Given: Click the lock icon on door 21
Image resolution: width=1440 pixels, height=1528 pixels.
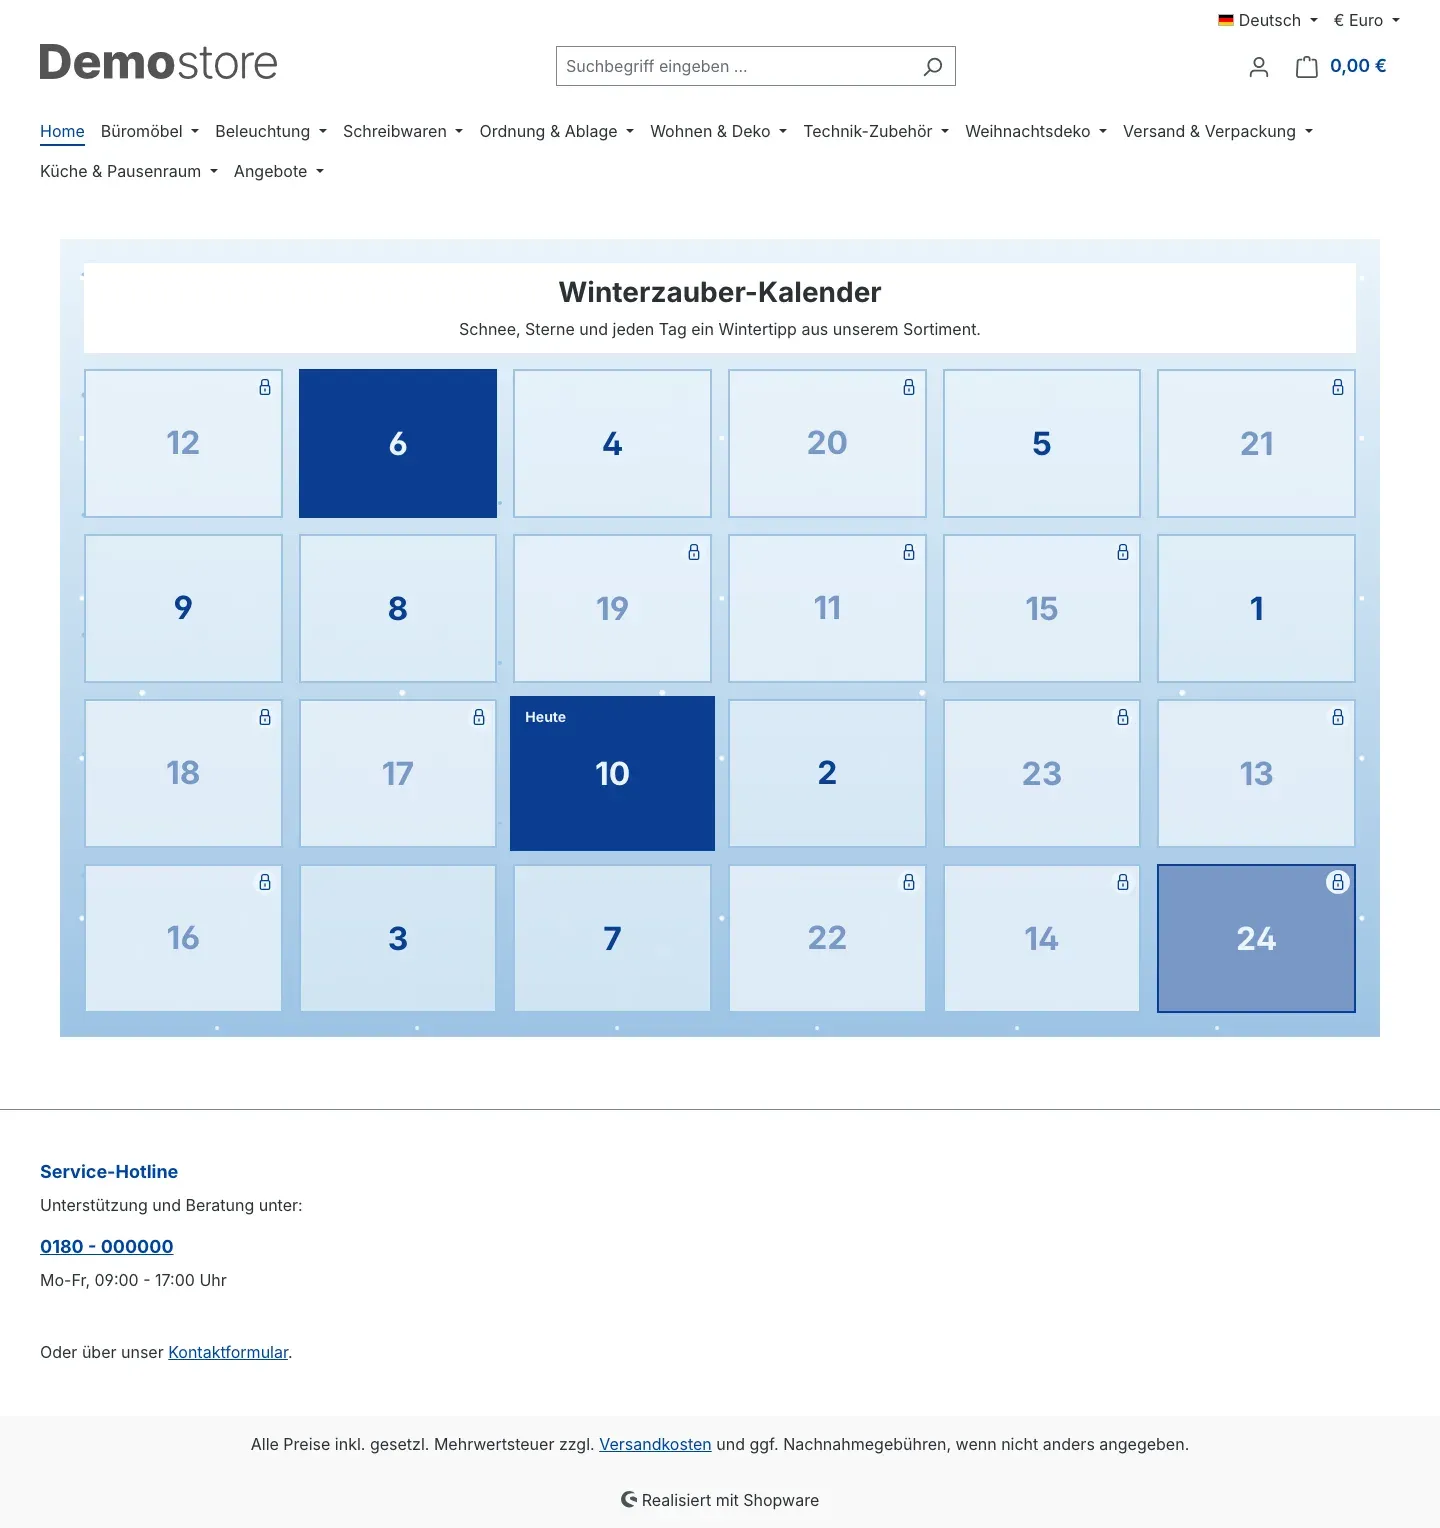Looking at the screenshot, I should coord(1338,387).
